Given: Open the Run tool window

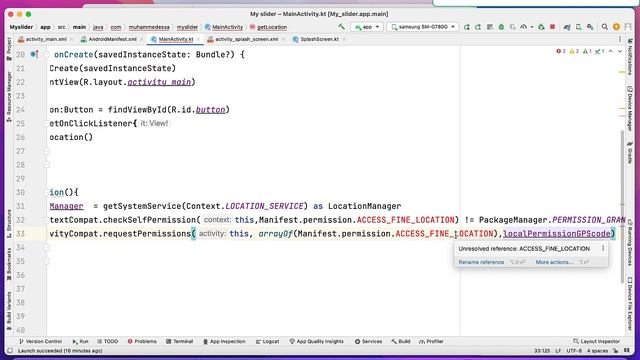Looking at the screenshot, I should pyautogui.click(x=80, y=341).
